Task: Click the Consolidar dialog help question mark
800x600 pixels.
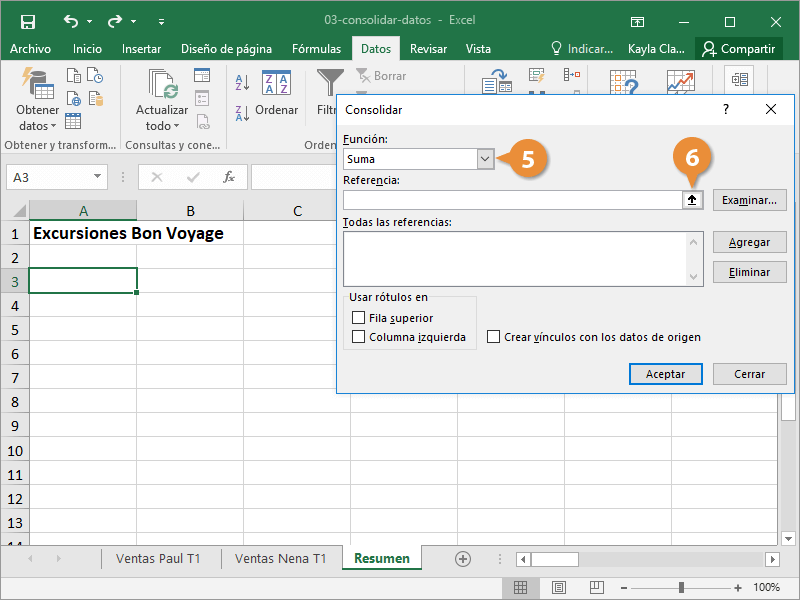Action: [x=726, y=109]
